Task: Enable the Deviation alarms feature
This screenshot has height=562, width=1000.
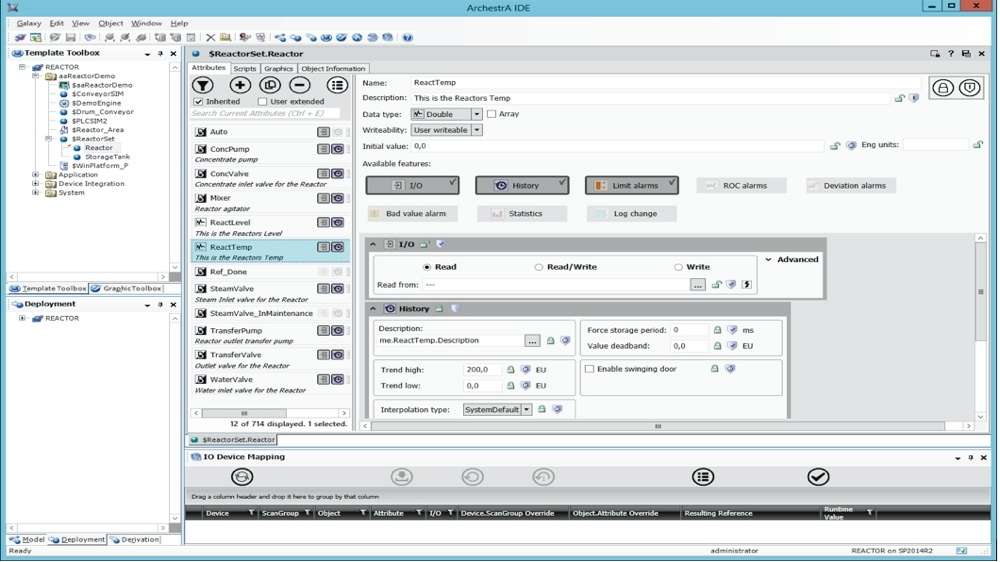Action: tap(851, 186)
